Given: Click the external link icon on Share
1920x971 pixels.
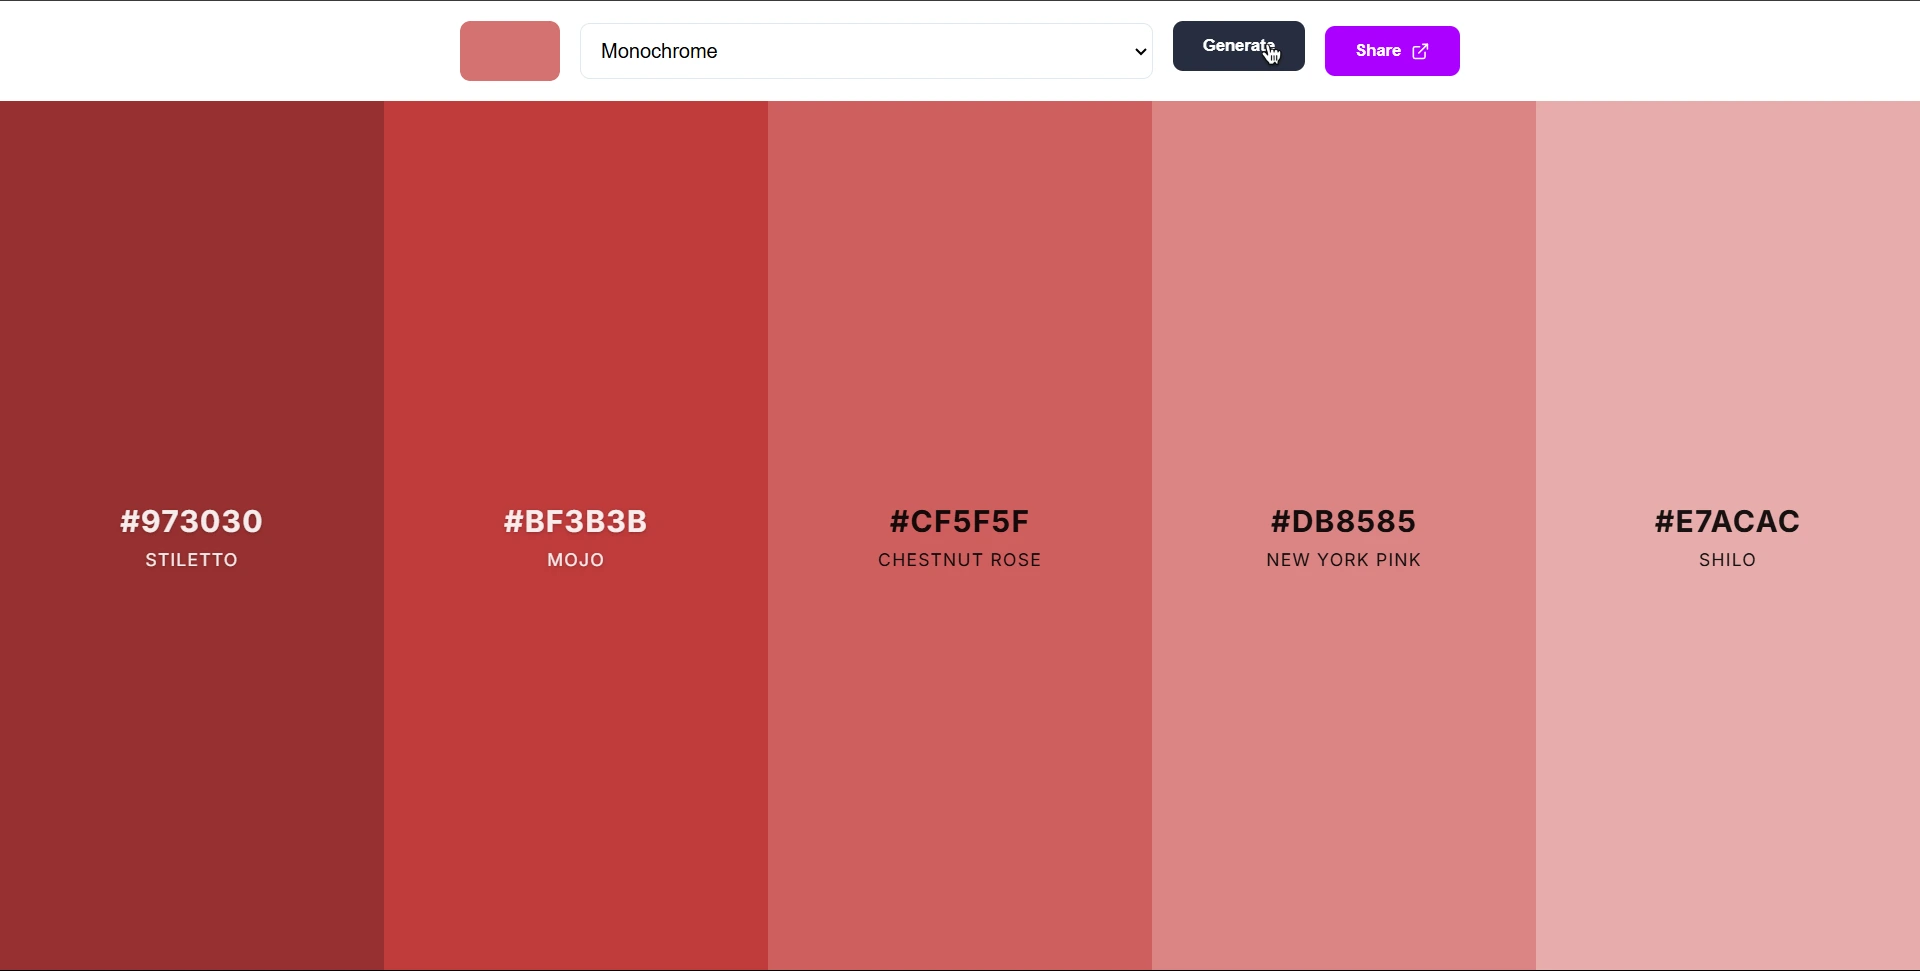Looking at the screenshot, I should 1421,50.
